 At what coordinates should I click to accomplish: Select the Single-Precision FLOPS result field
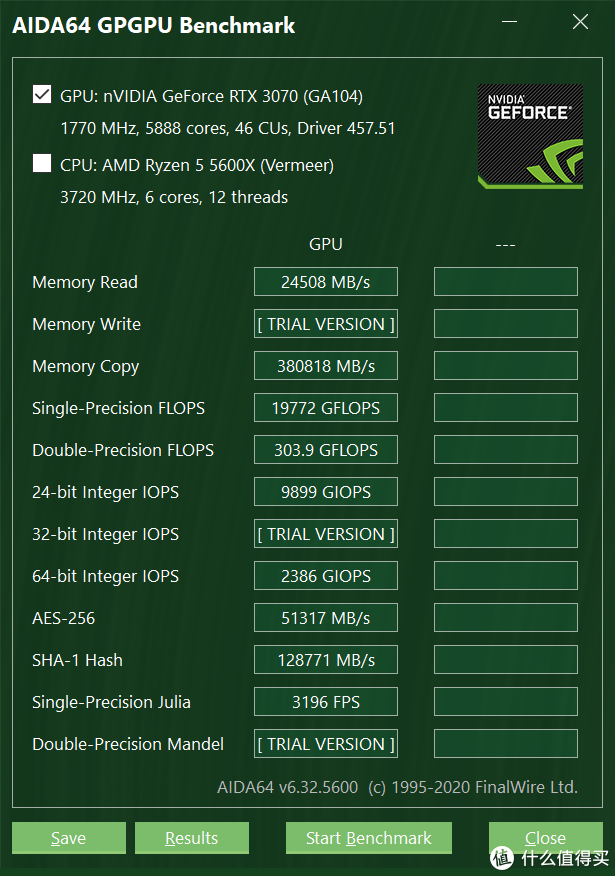pyautogui.click(x=325, y=407)
